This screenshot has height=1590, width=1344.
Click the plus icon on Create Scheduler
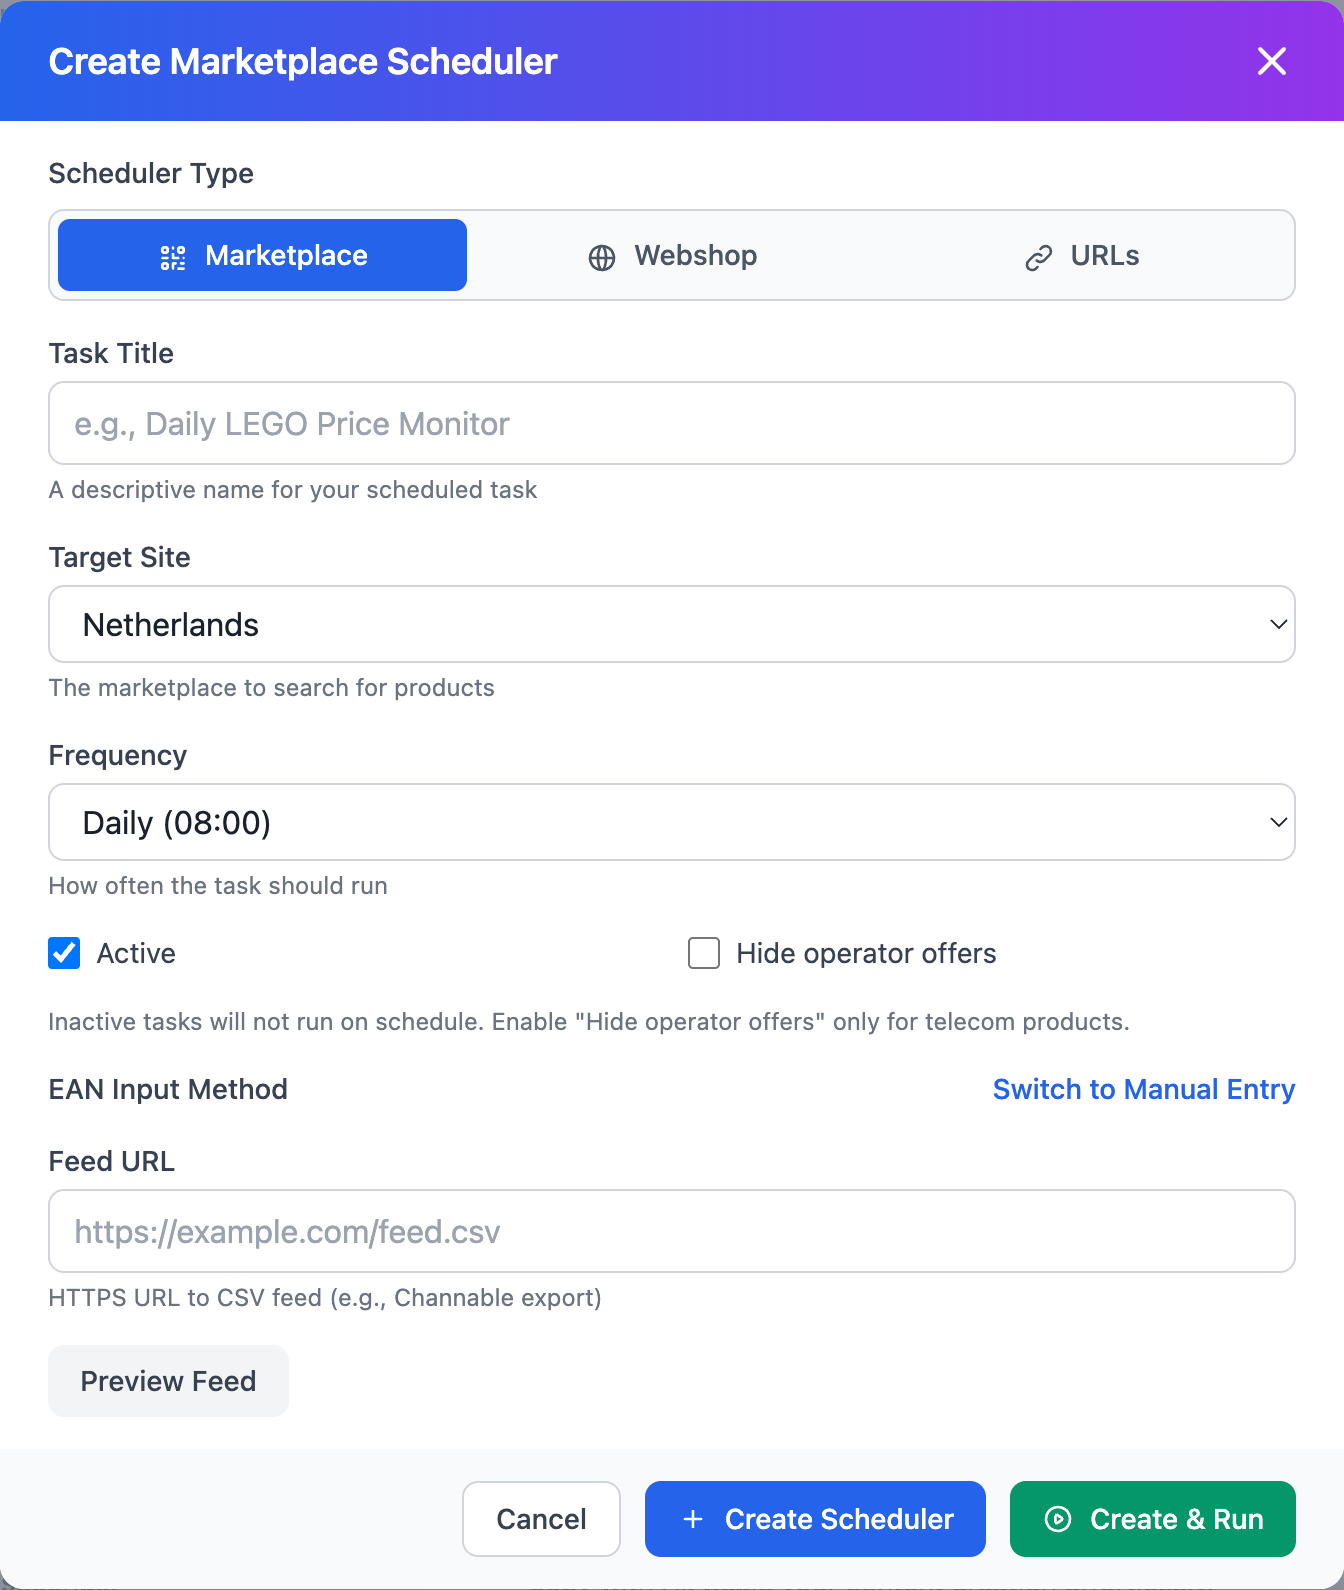[691, 1519]
